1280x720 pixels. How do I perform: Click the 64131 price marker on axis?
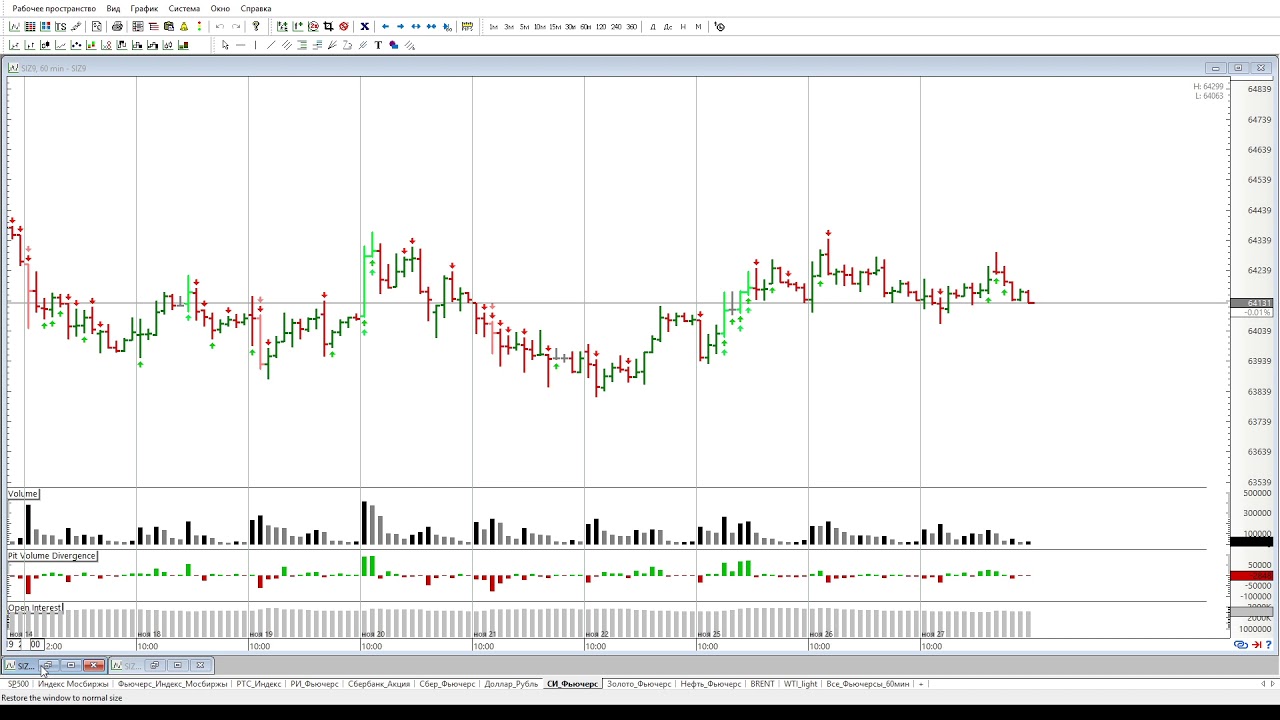click(x=1251, y=303)
